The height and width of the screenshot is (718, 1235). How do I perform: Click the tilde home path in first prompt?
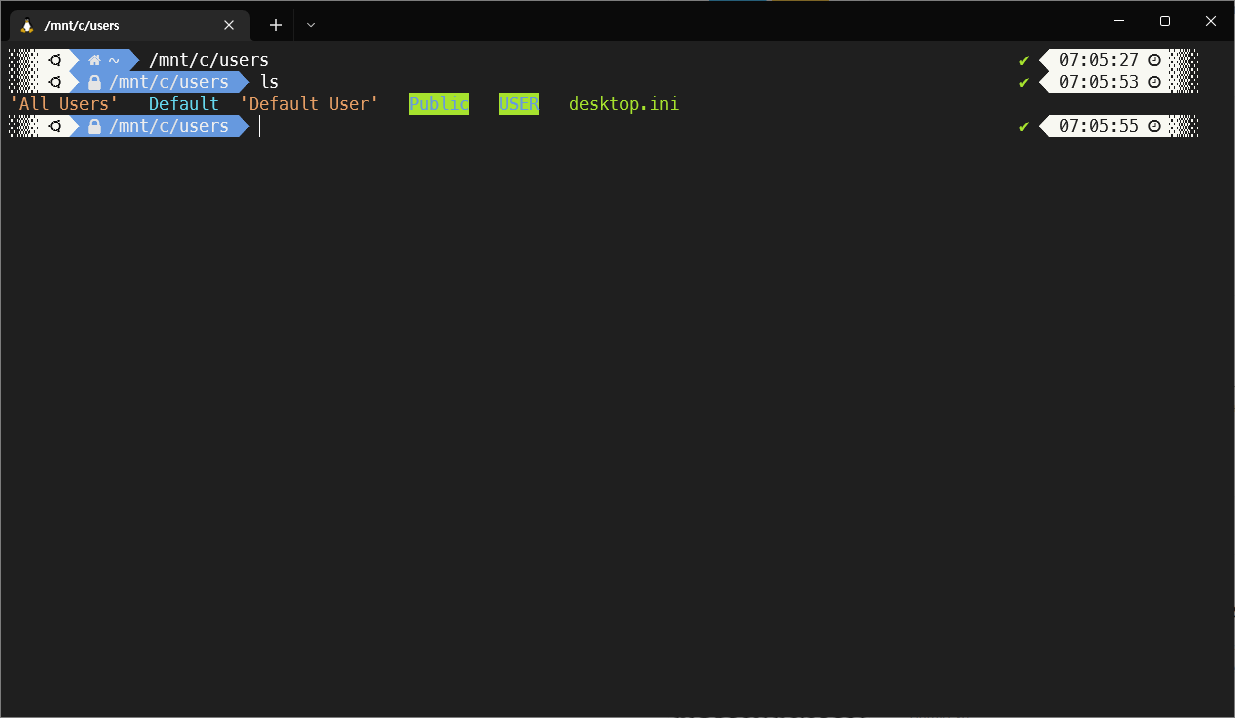114,60
